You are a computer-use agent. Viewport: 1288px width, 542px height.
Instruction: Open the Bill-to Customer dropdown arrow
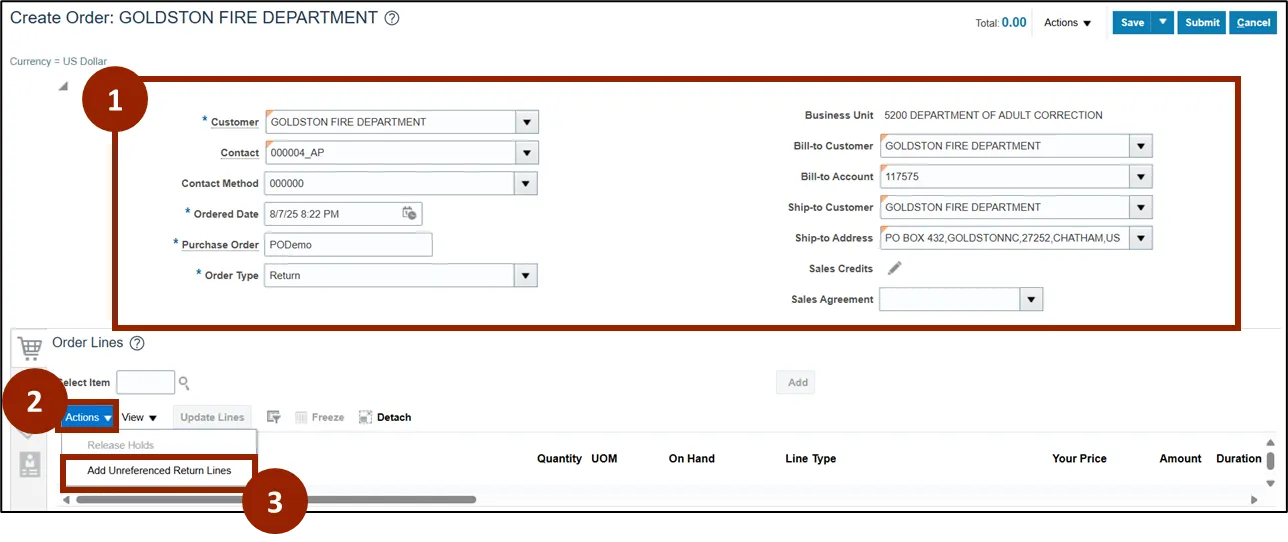[1141, 146]
